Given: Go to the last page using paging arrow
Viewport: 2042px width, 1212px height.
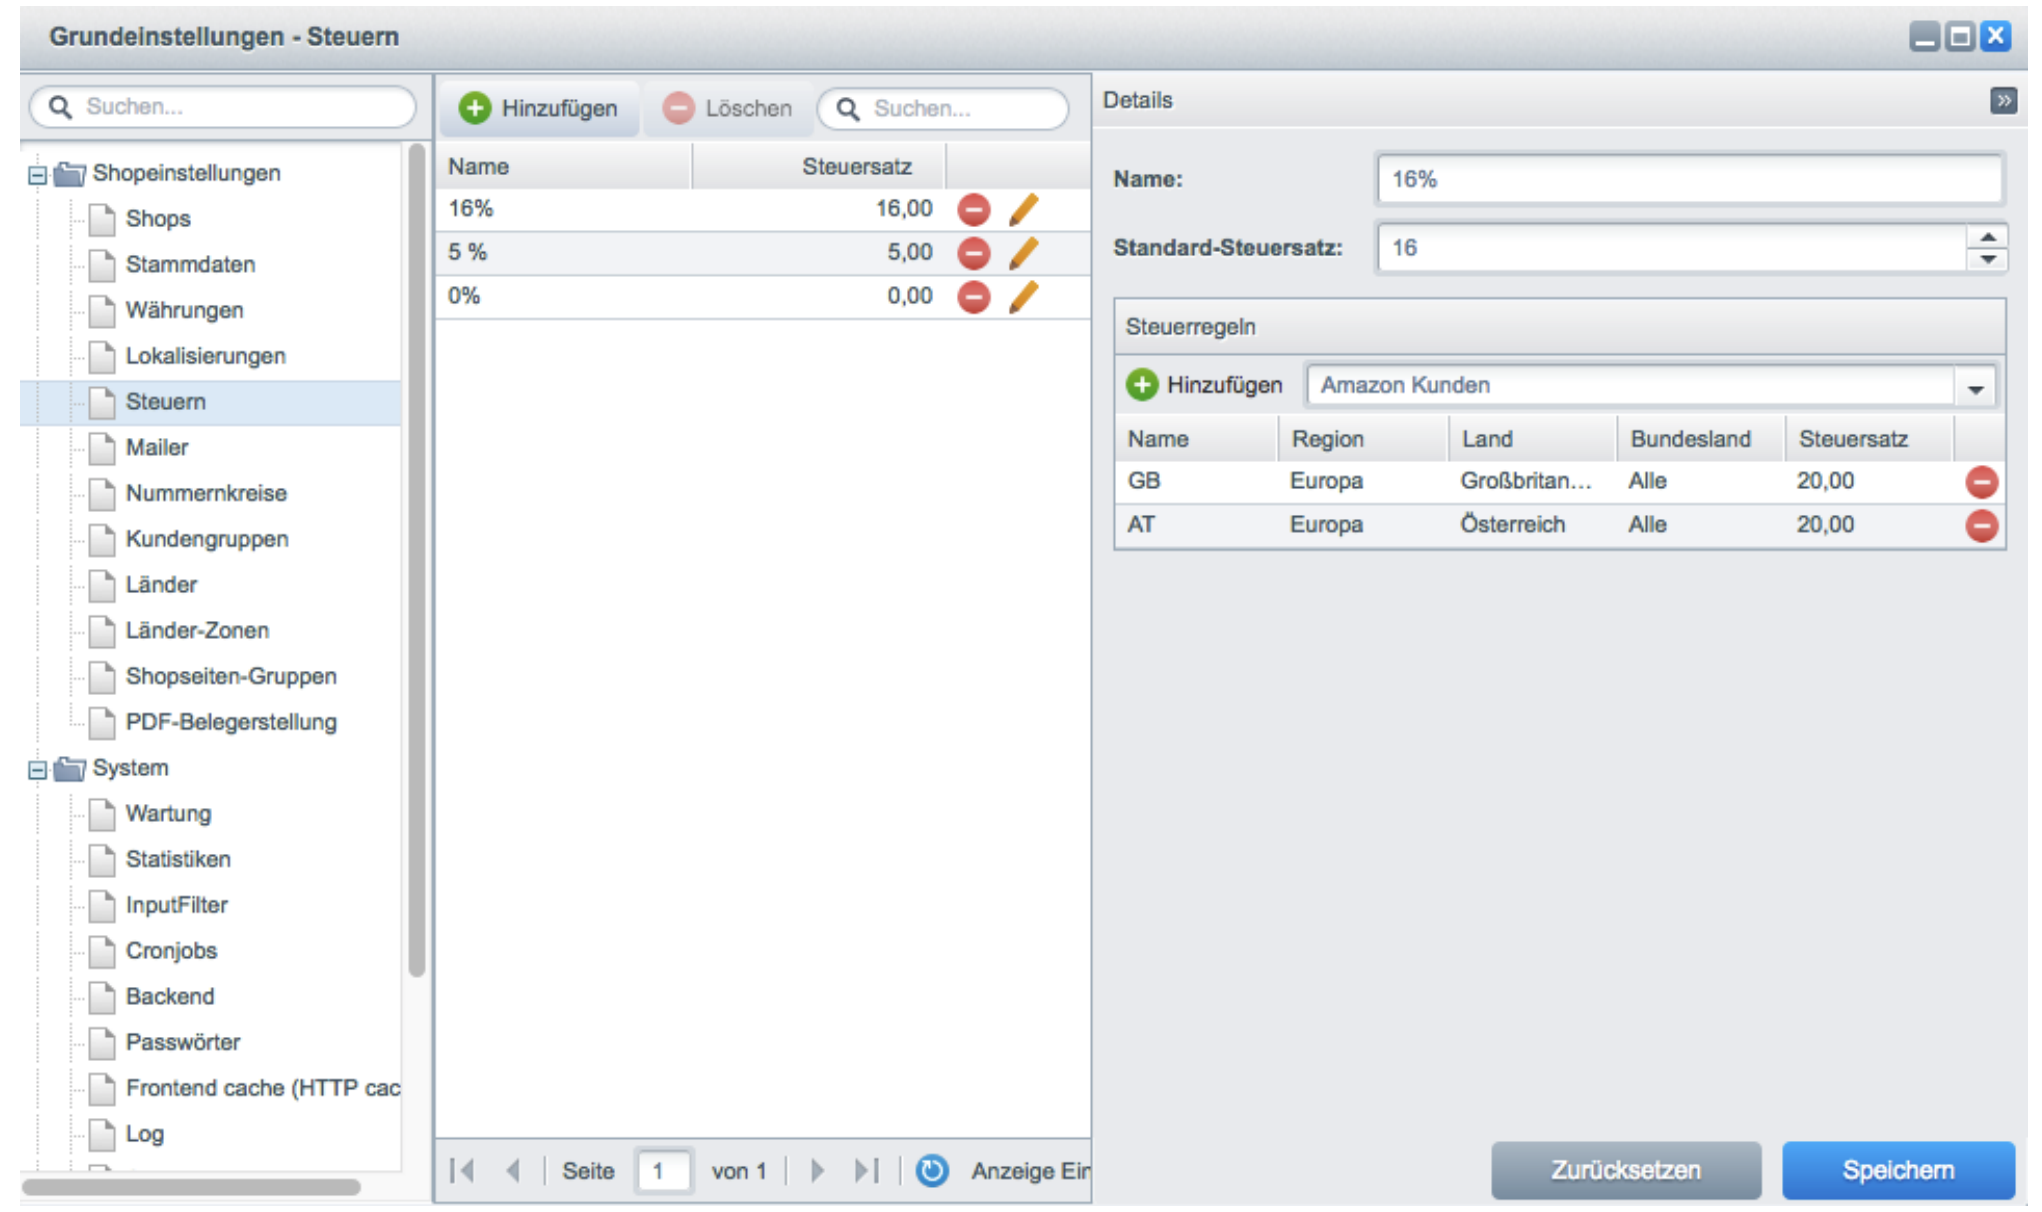Looking at the screenshot, I should (866, 1170).
